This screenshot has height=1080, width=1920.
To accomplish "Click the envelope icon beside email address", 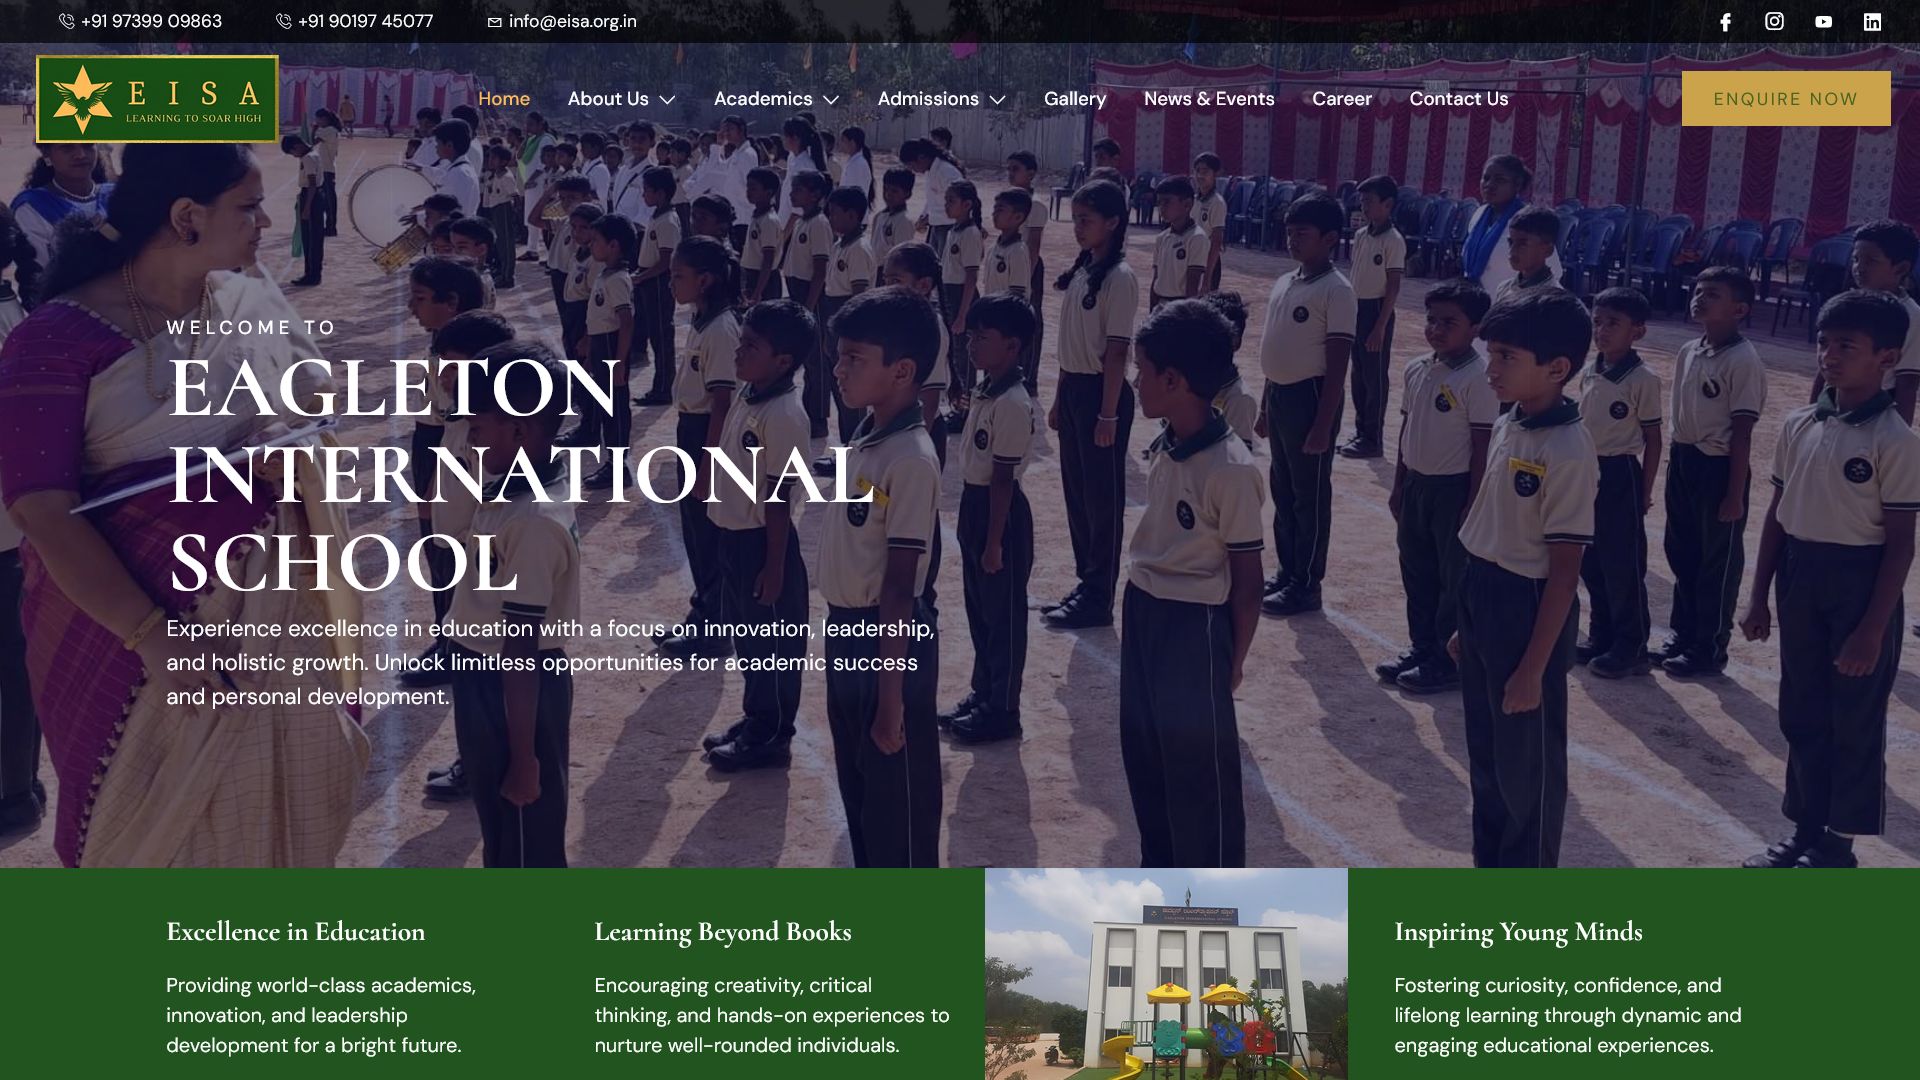I will click(x=494, y=22).
